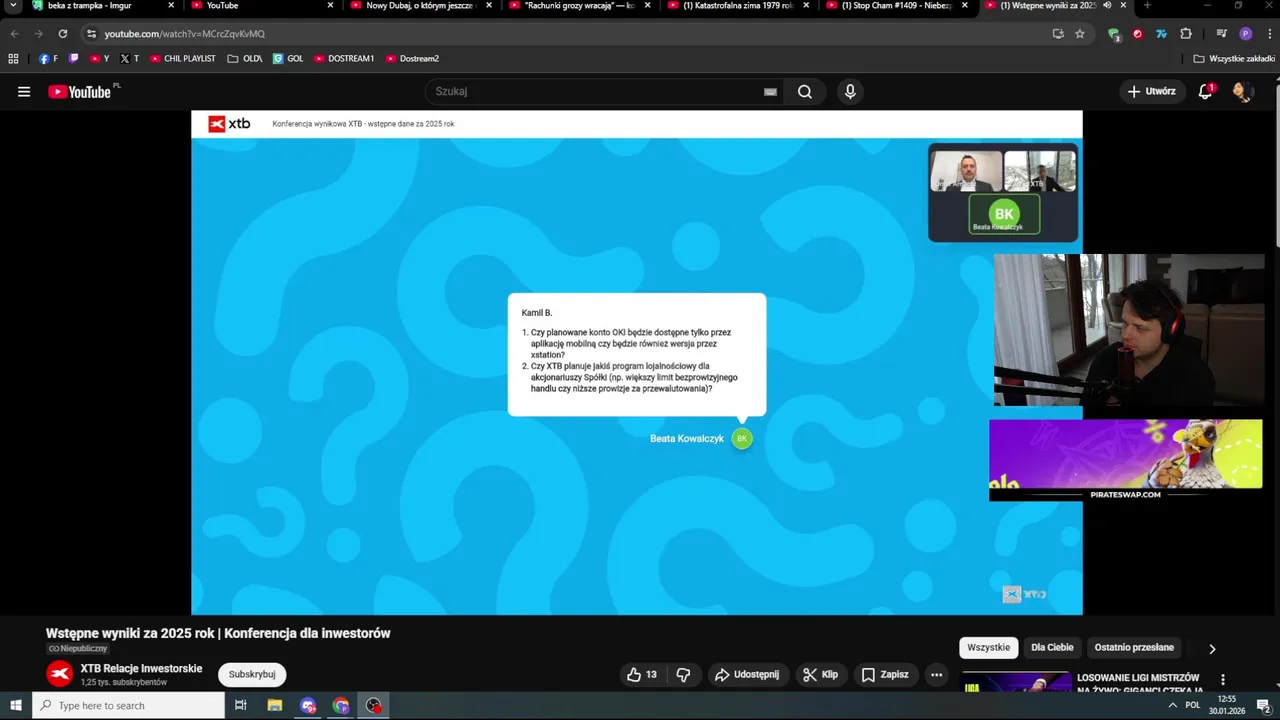Open Windows notification center icon
This screenshot has height=720, width=1280.
[1263, 705]
